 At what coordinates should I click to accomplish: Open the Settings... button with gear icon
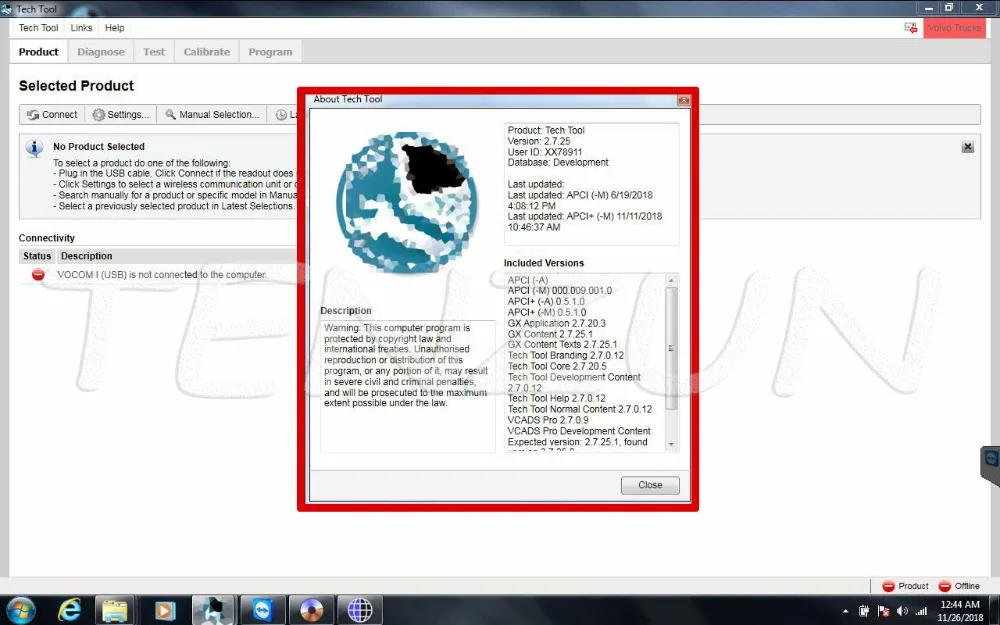121,115
